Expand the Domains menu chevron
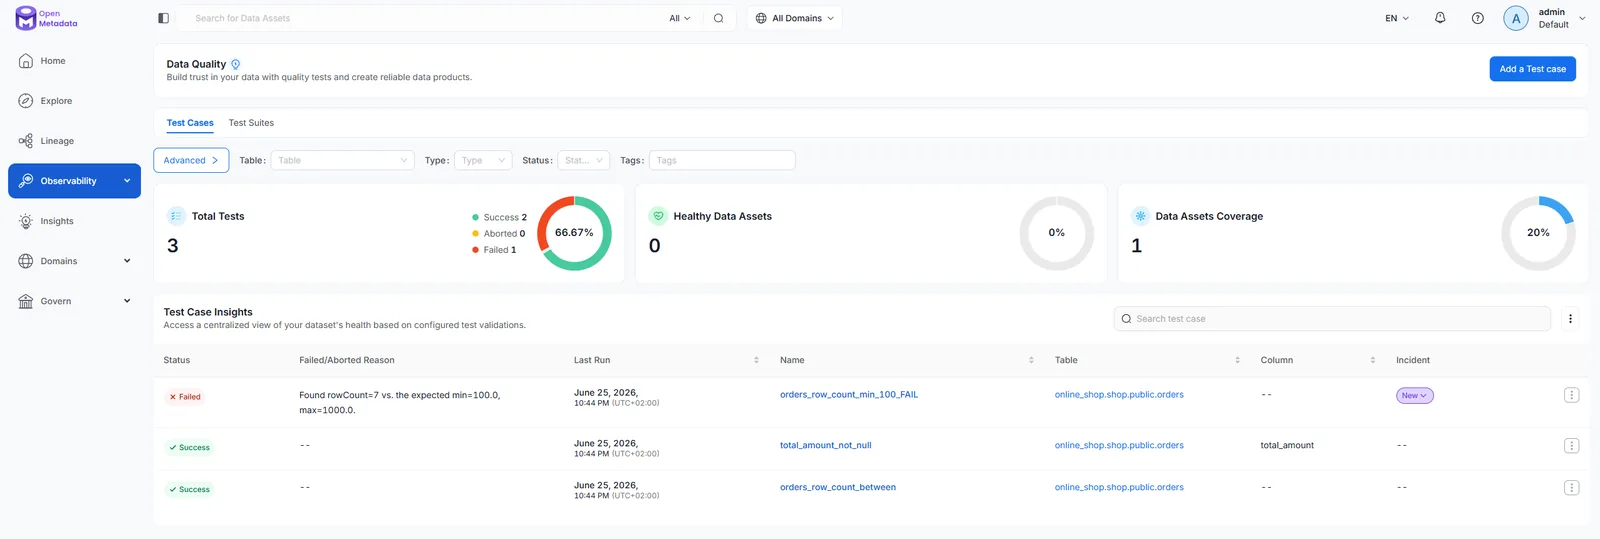The width and height of the screenshot is (1600, 539). [x=127, y=261]
